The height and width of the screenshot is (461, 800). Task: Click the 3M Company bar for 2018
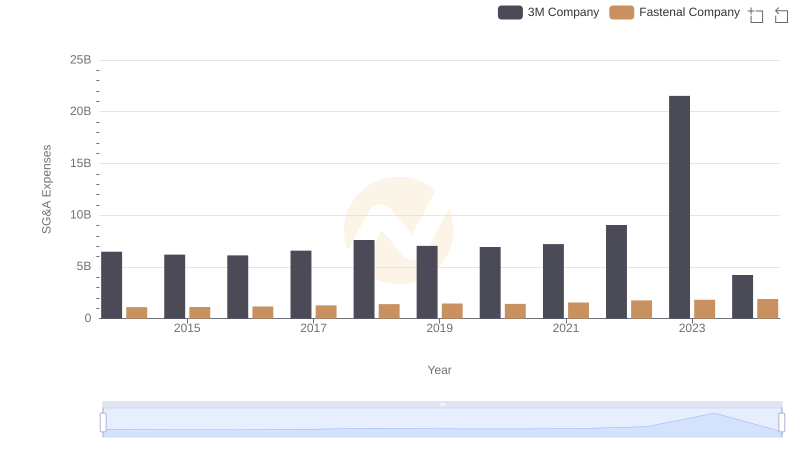coord(364,279)
